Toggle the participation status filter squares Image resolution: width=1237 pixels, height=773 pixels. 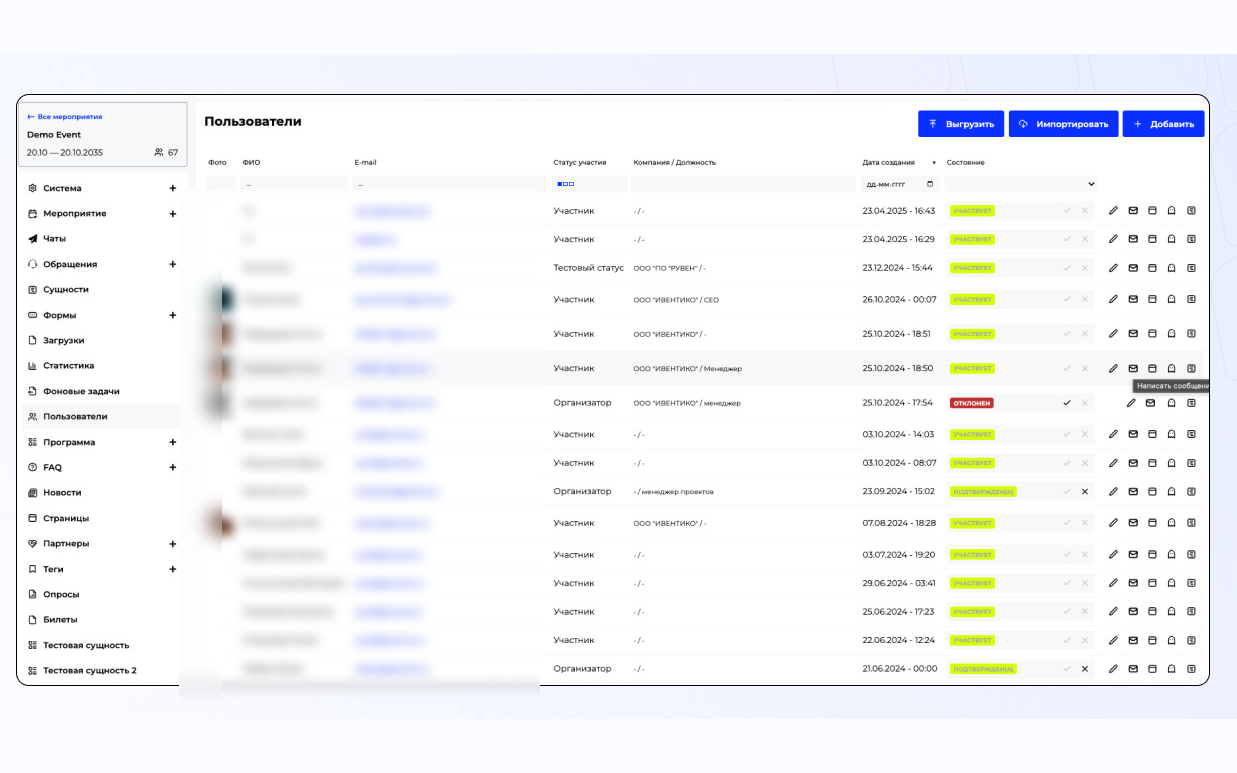pos(566,184)
